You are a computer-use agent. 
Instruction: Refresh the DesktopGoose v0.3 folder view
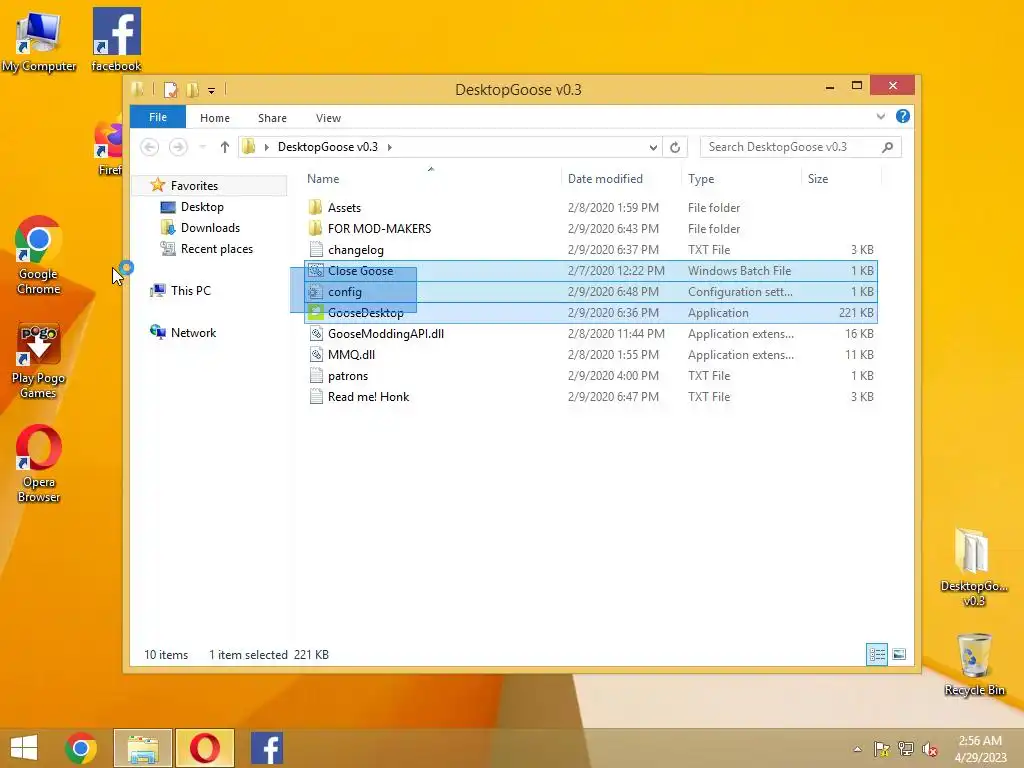675,147
